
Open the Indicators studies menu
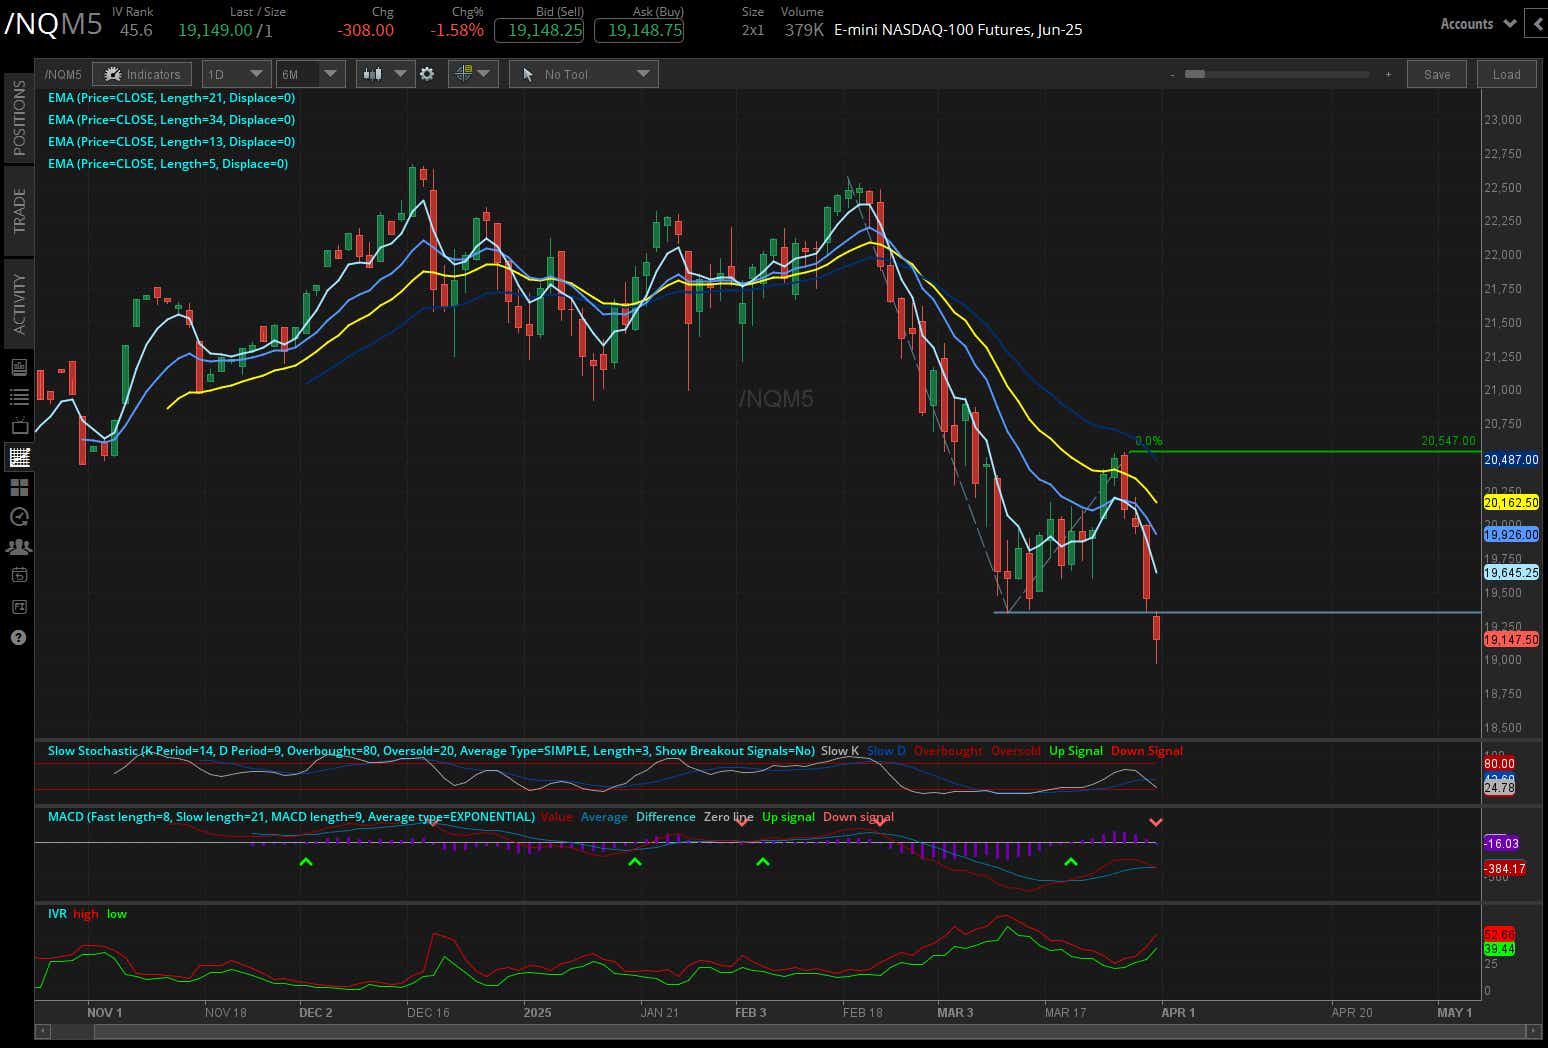click(142, 73)
